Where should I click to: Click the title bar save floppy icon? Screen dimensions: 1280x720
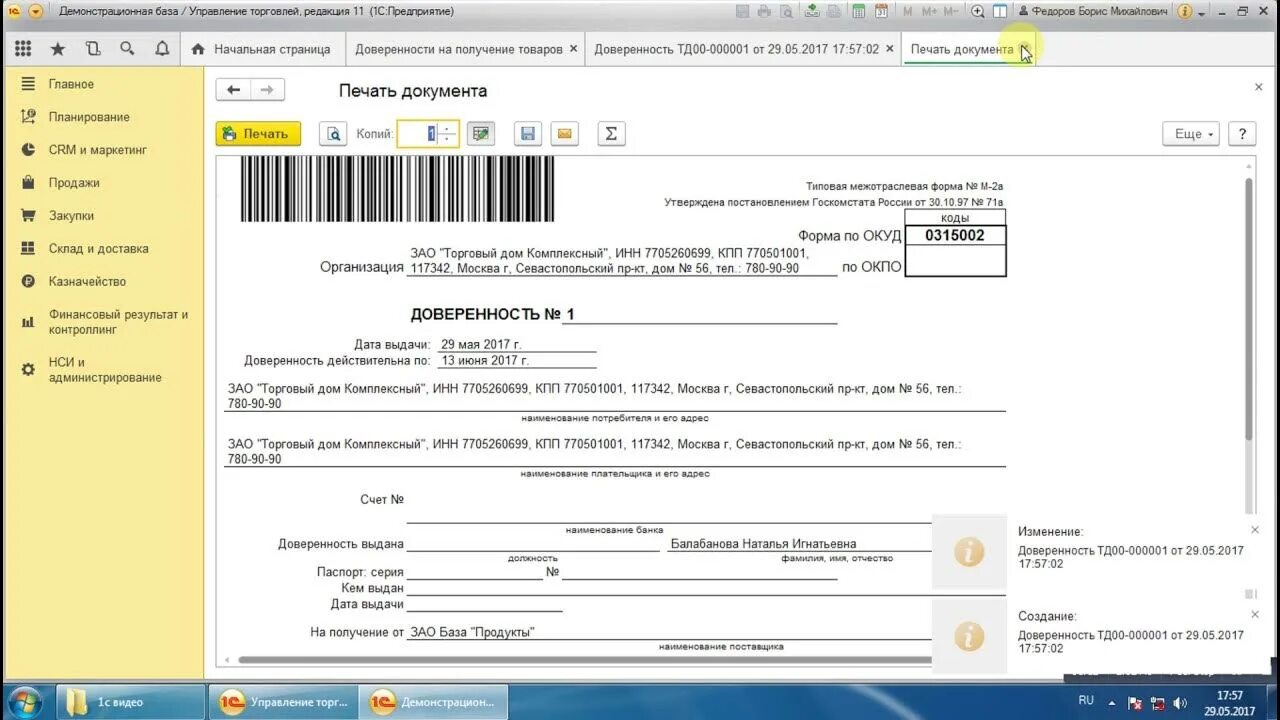pyautogui.click(x=742, y=11)
